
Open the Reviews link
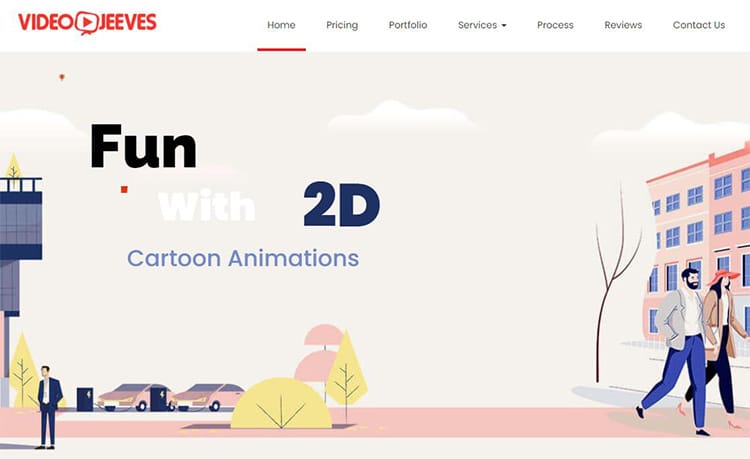[623, 25]
